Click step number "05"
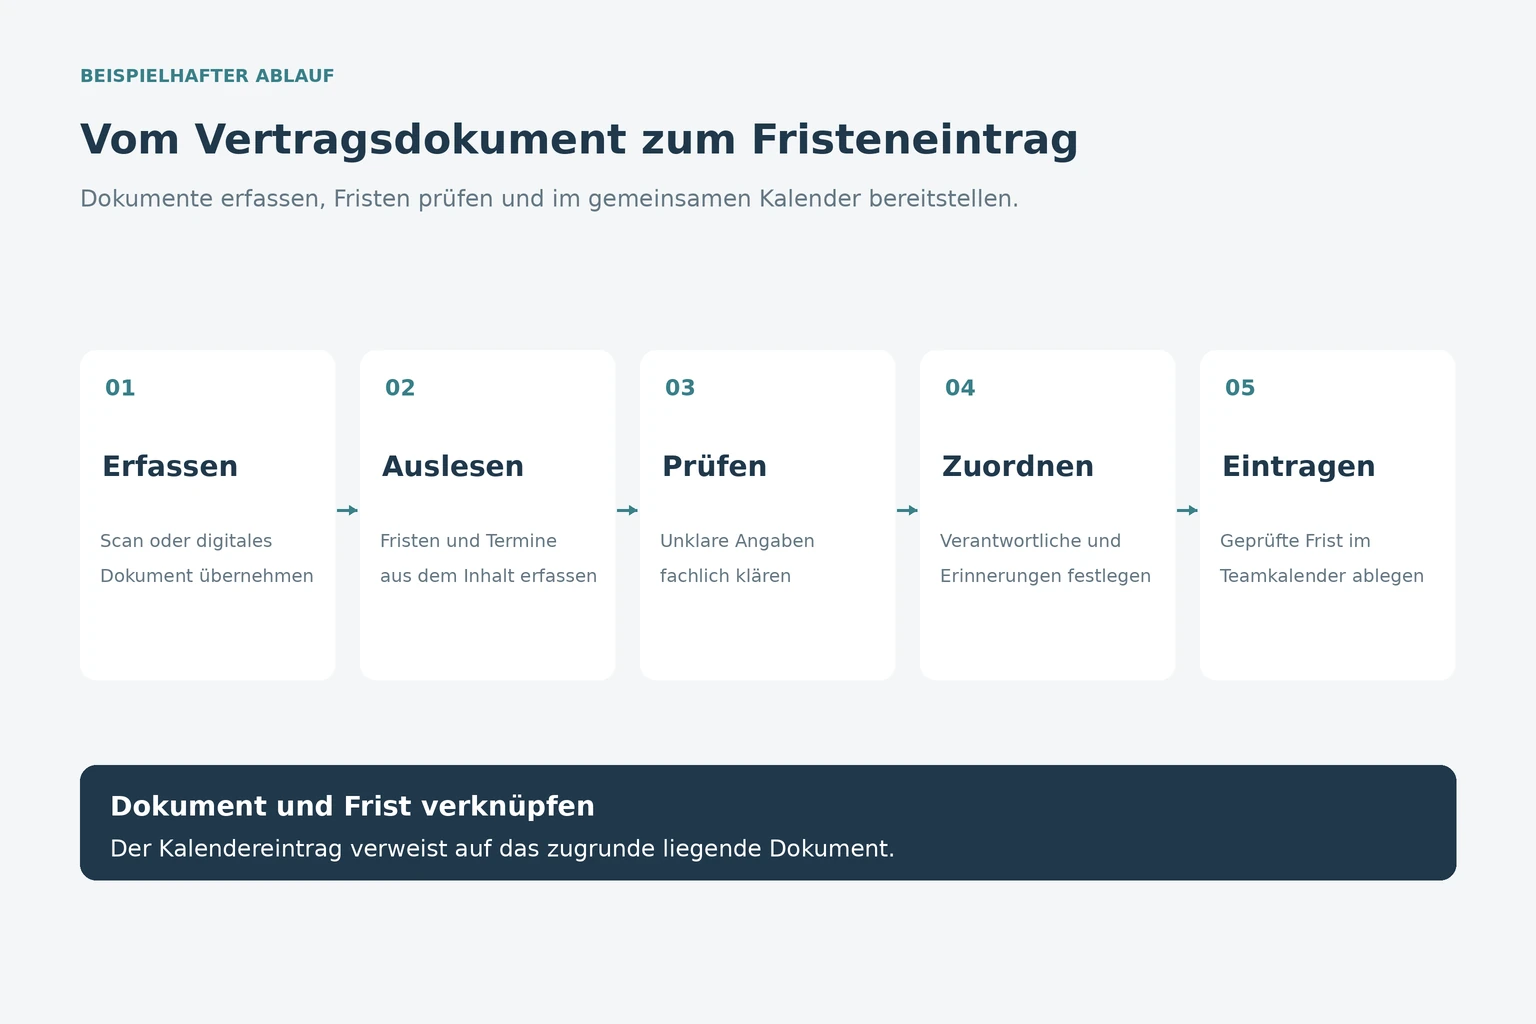This screenshot has height=1024, width=1536. [x=1240, y=388]
